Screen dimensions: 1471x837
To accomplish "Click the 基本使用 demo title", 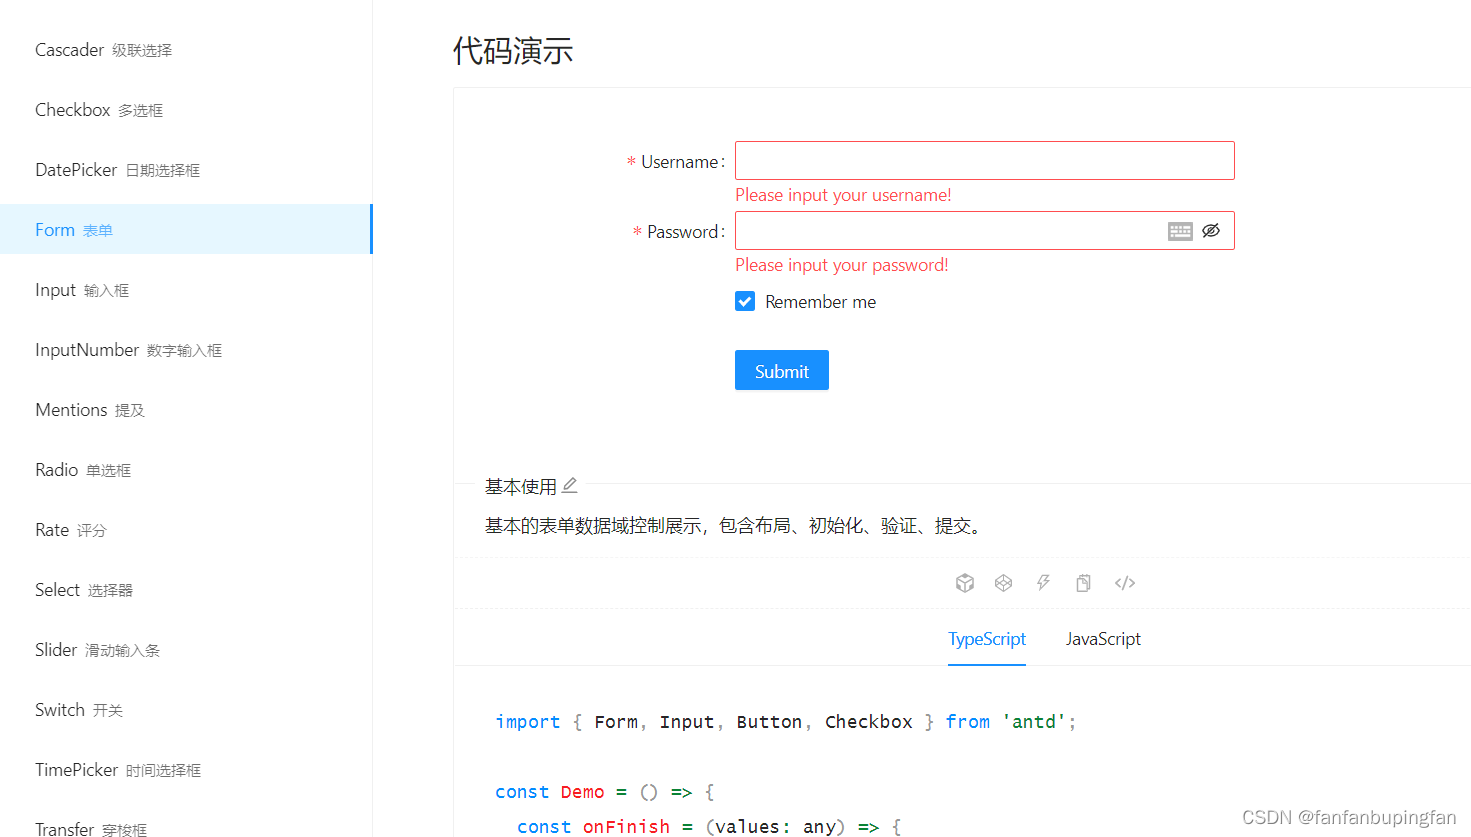I will click(x=520, y=487).
